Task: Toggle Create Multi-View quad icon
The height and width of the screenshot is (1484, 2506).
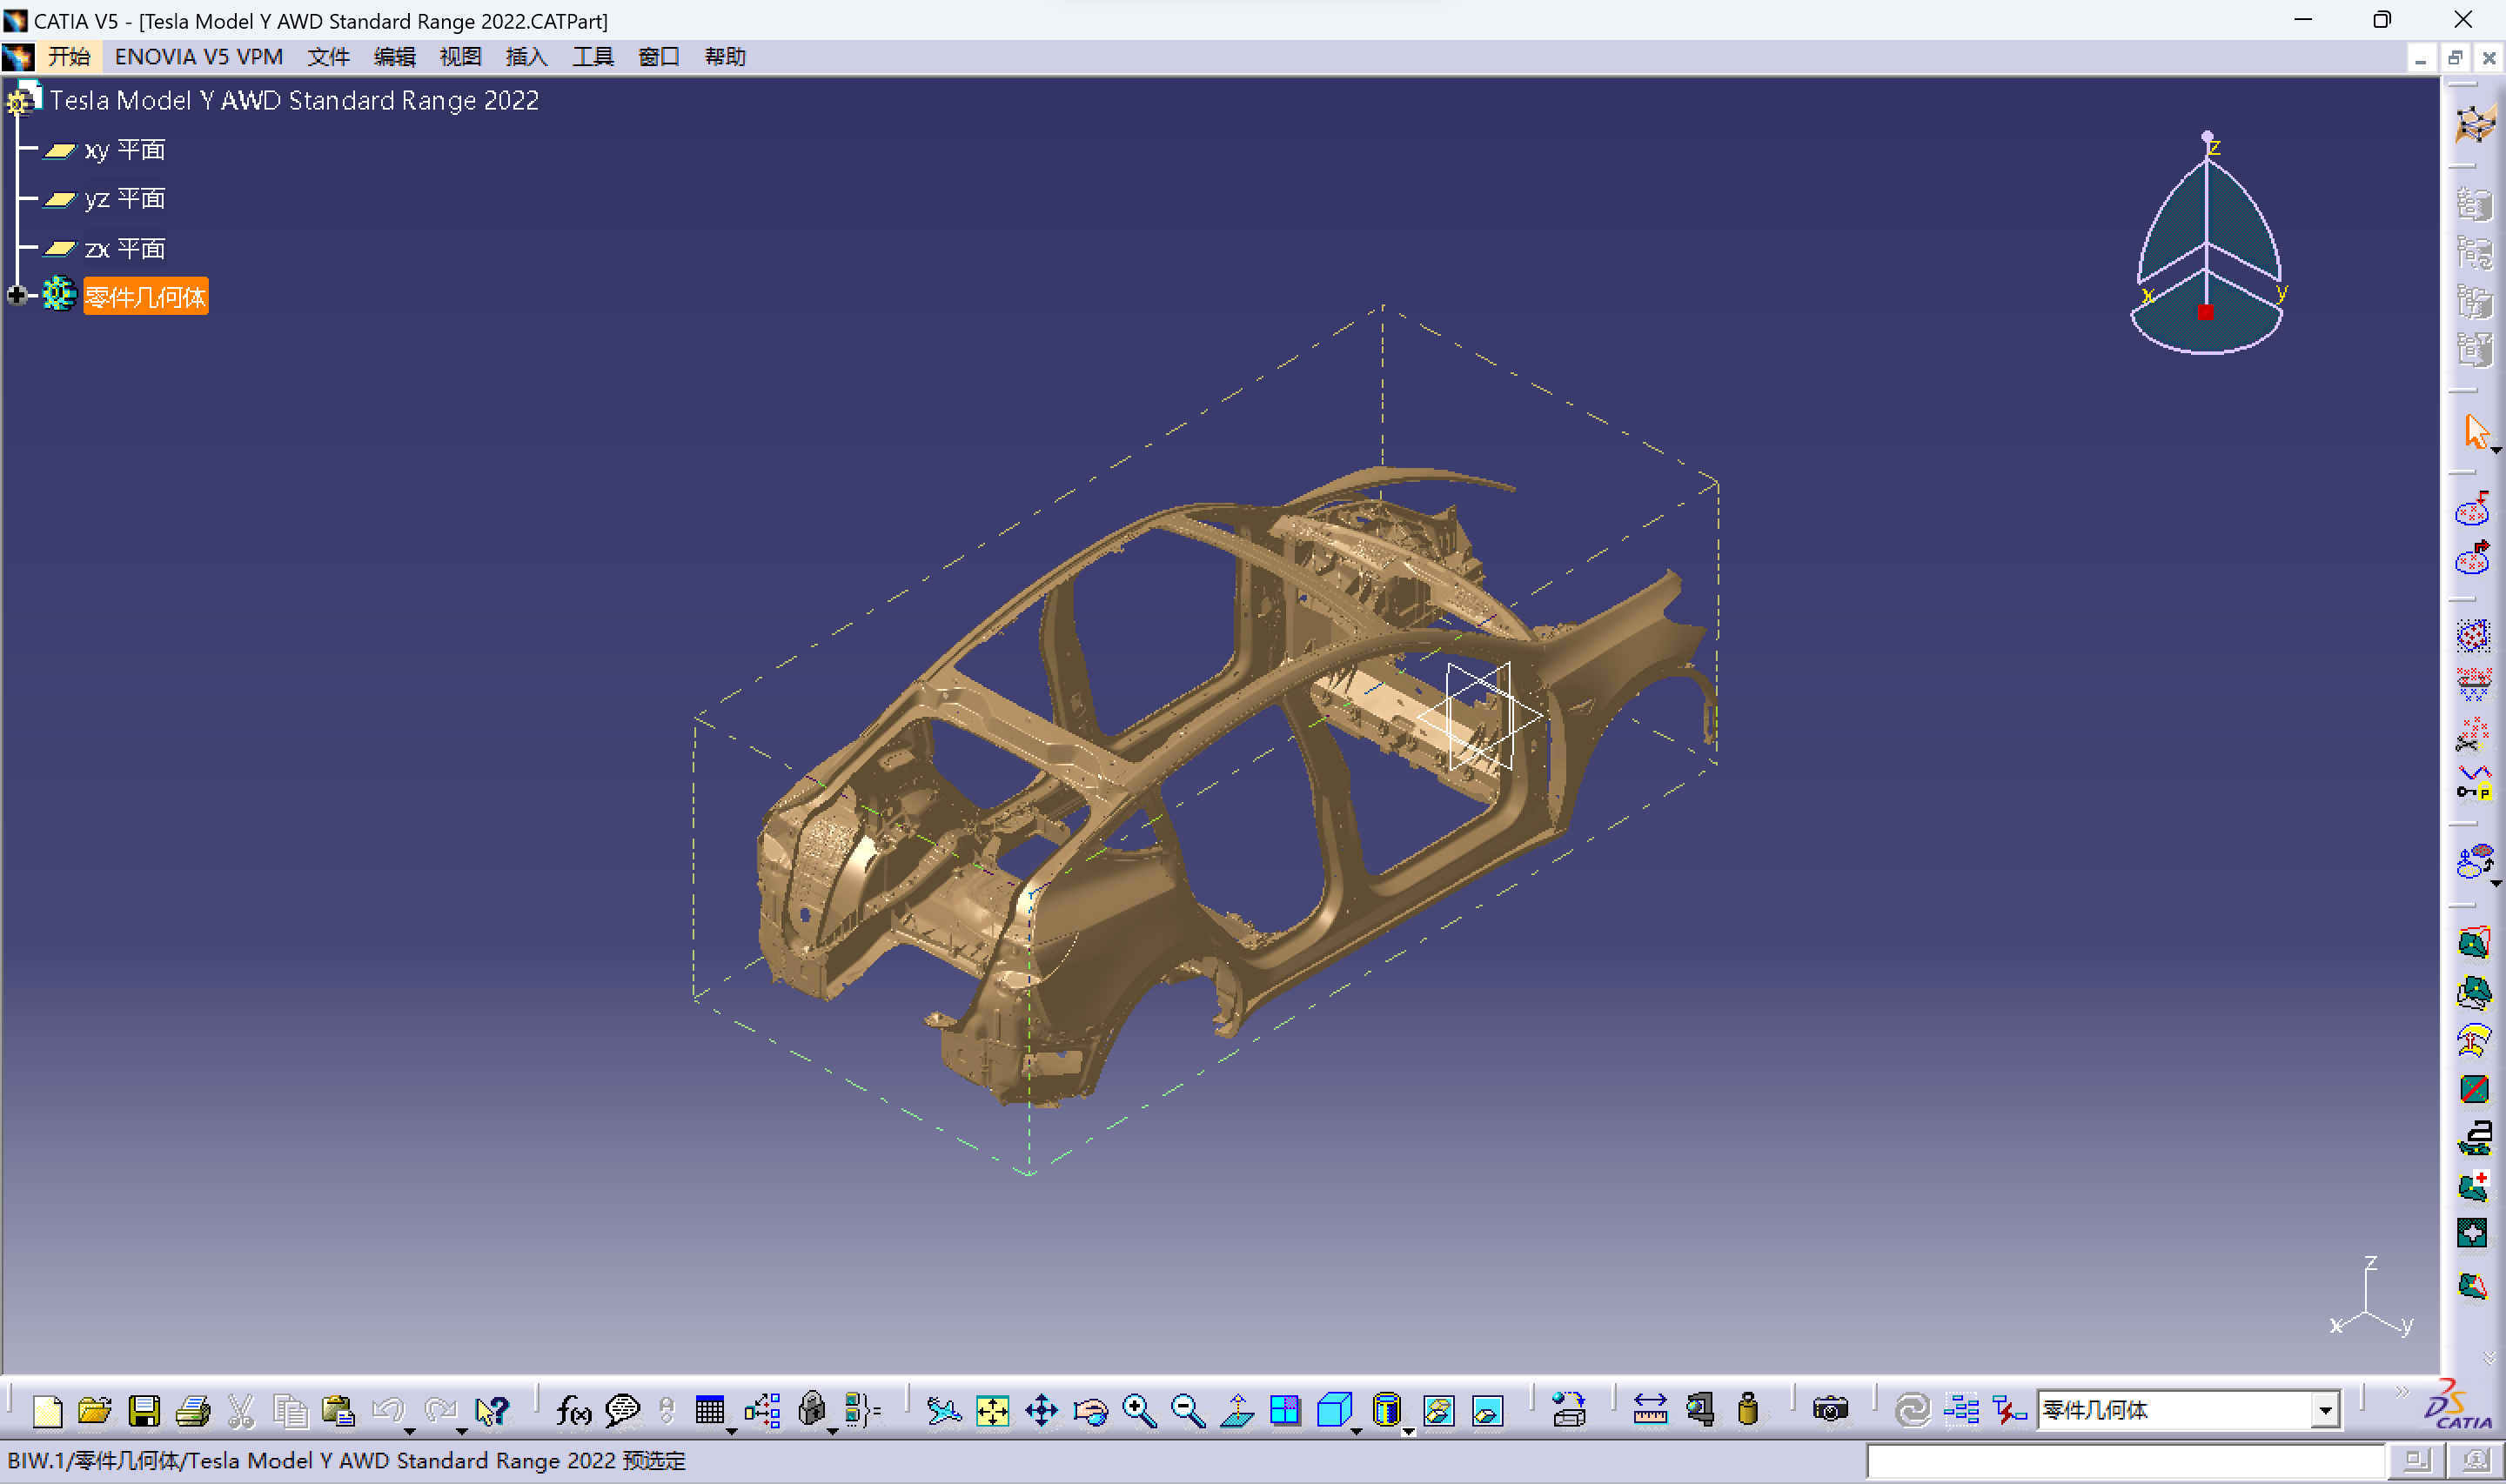Action: (1285, 1411)
